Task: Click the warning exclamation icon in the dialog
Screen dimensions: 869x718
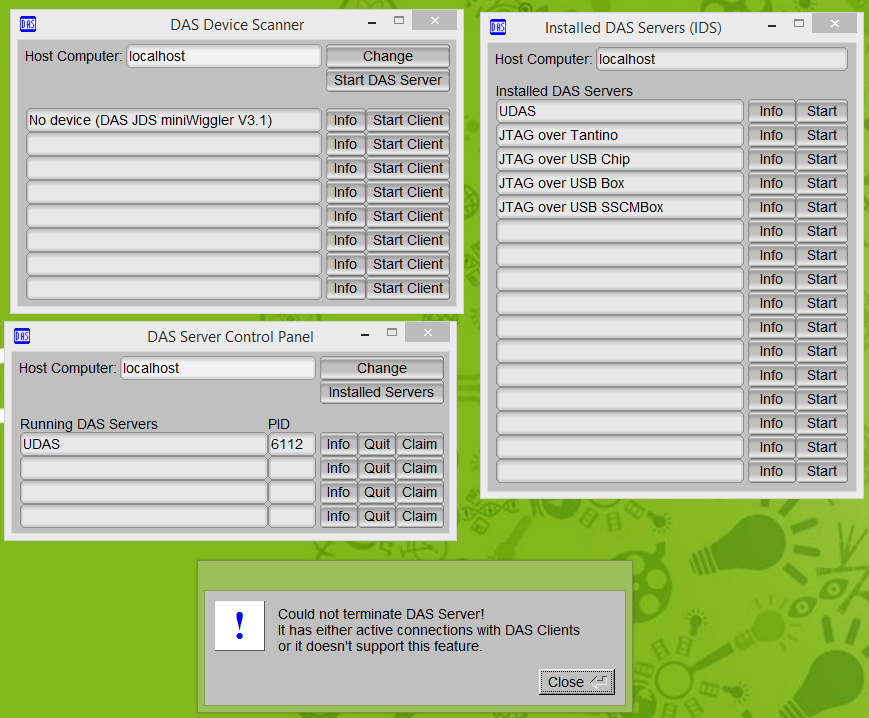Action: pyautogui.click(x=239, y=626)
